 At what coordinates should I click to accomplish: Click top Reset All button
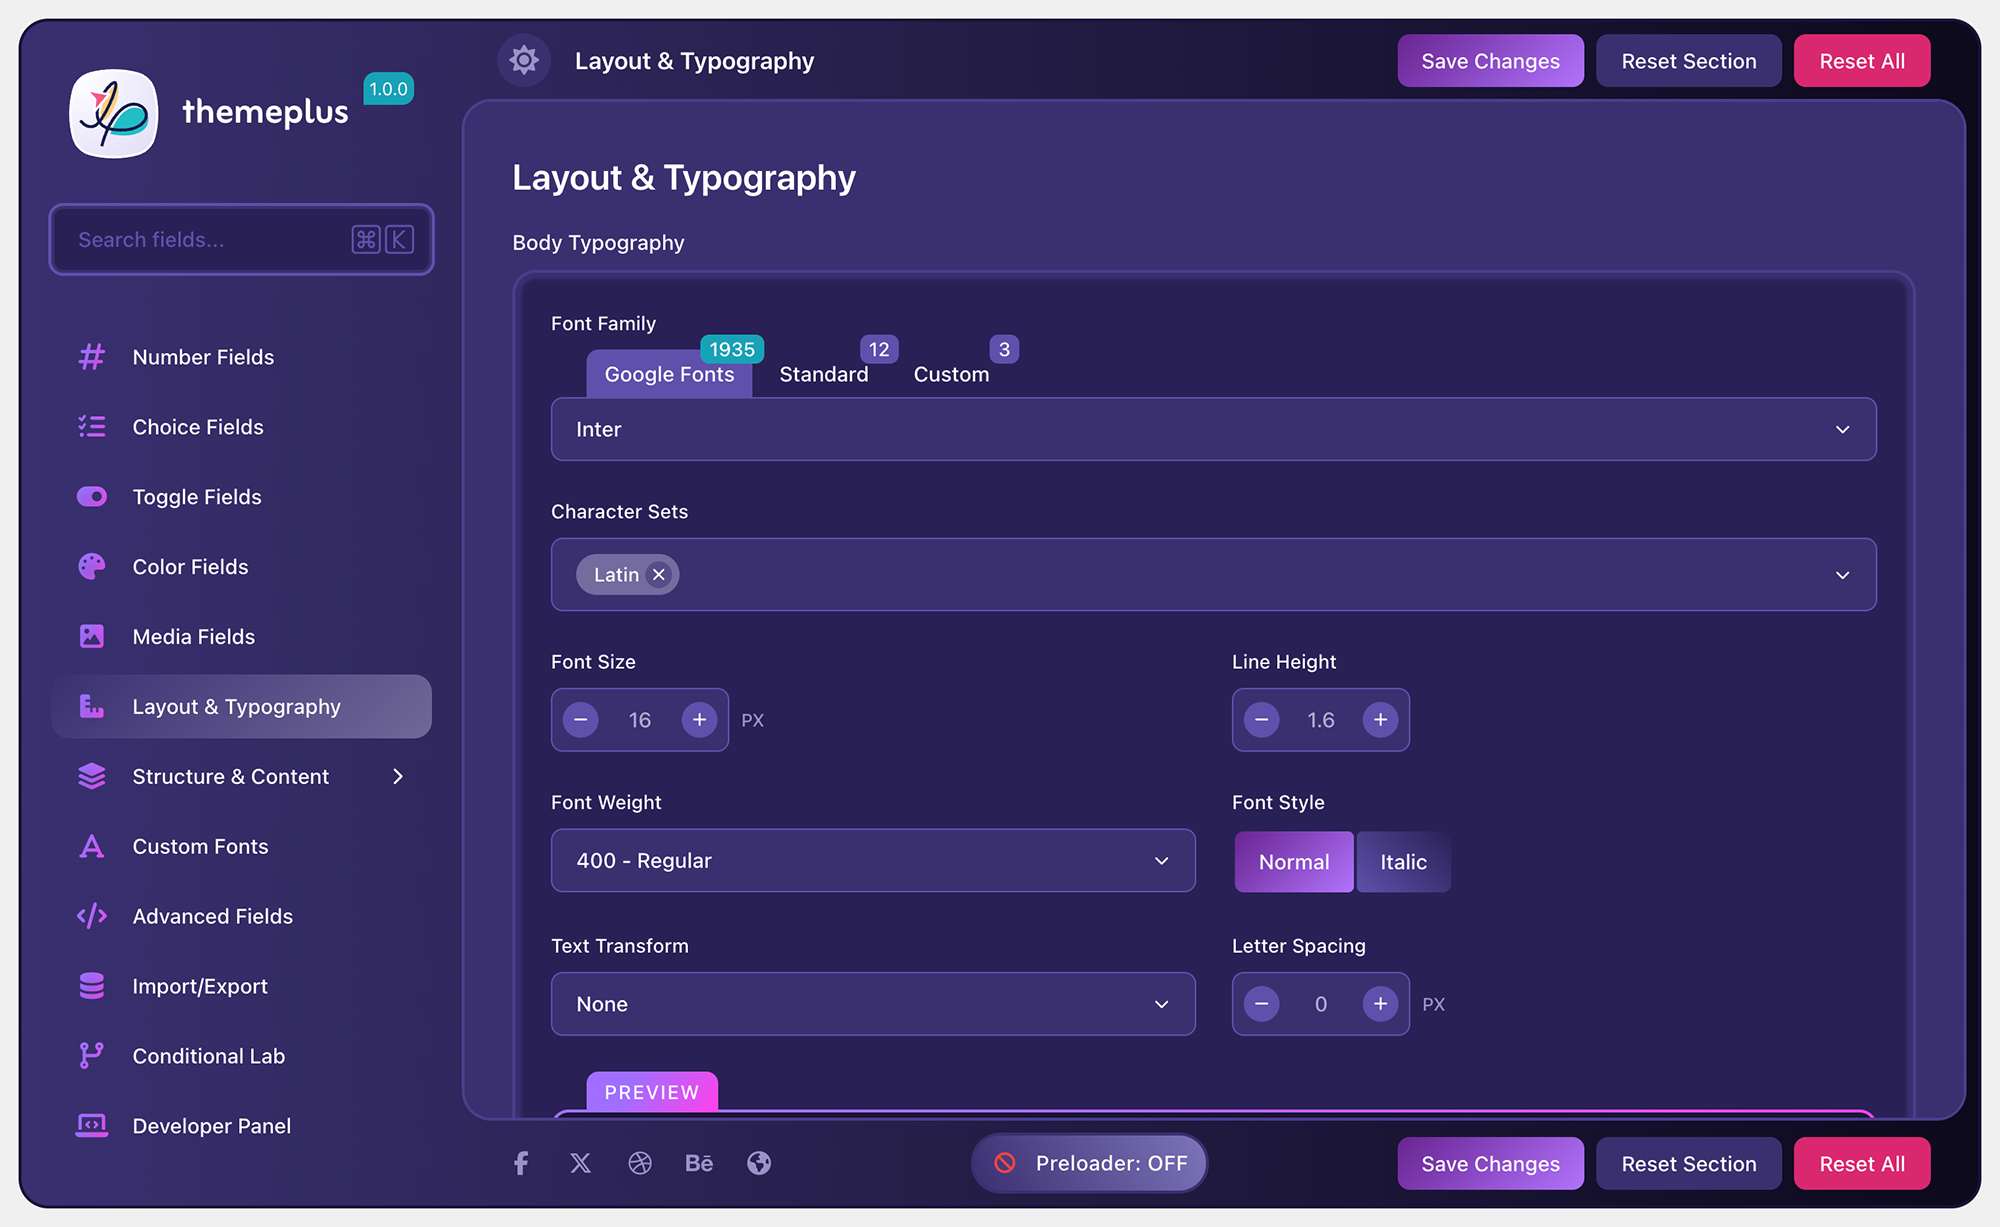[x=1862, y=61]
